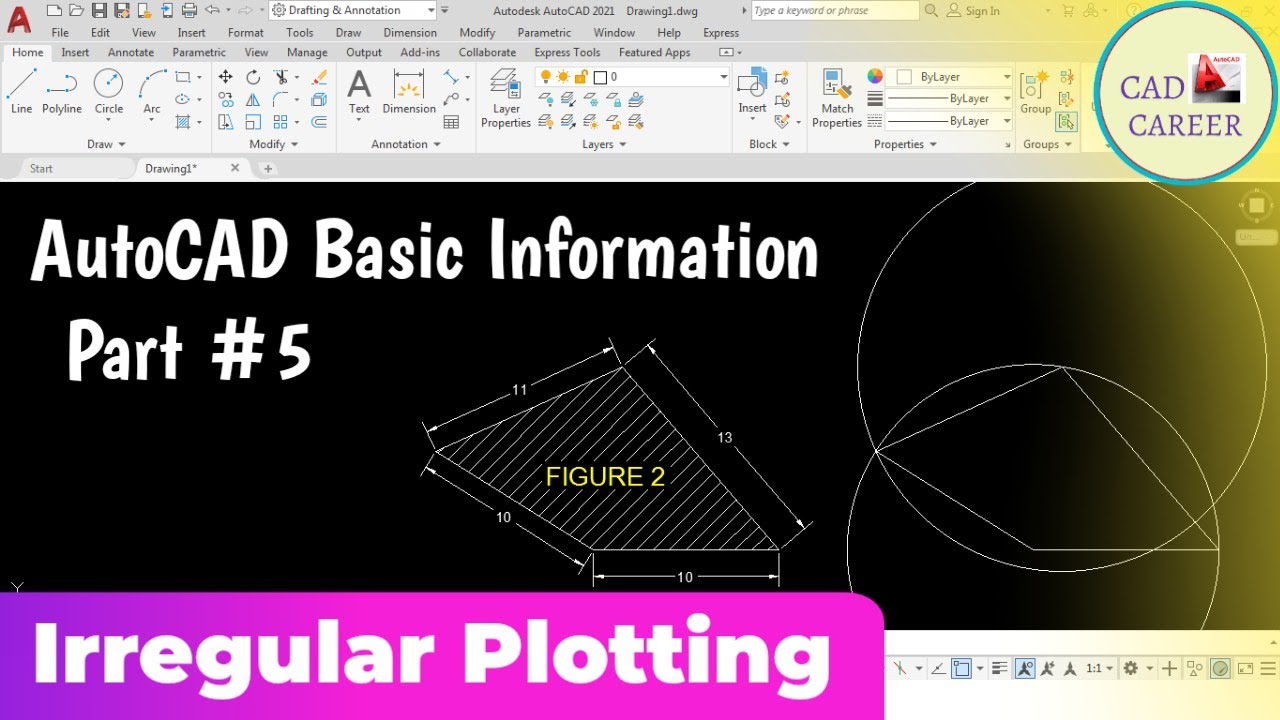Expand the Block panel

(x=769, y=144)
